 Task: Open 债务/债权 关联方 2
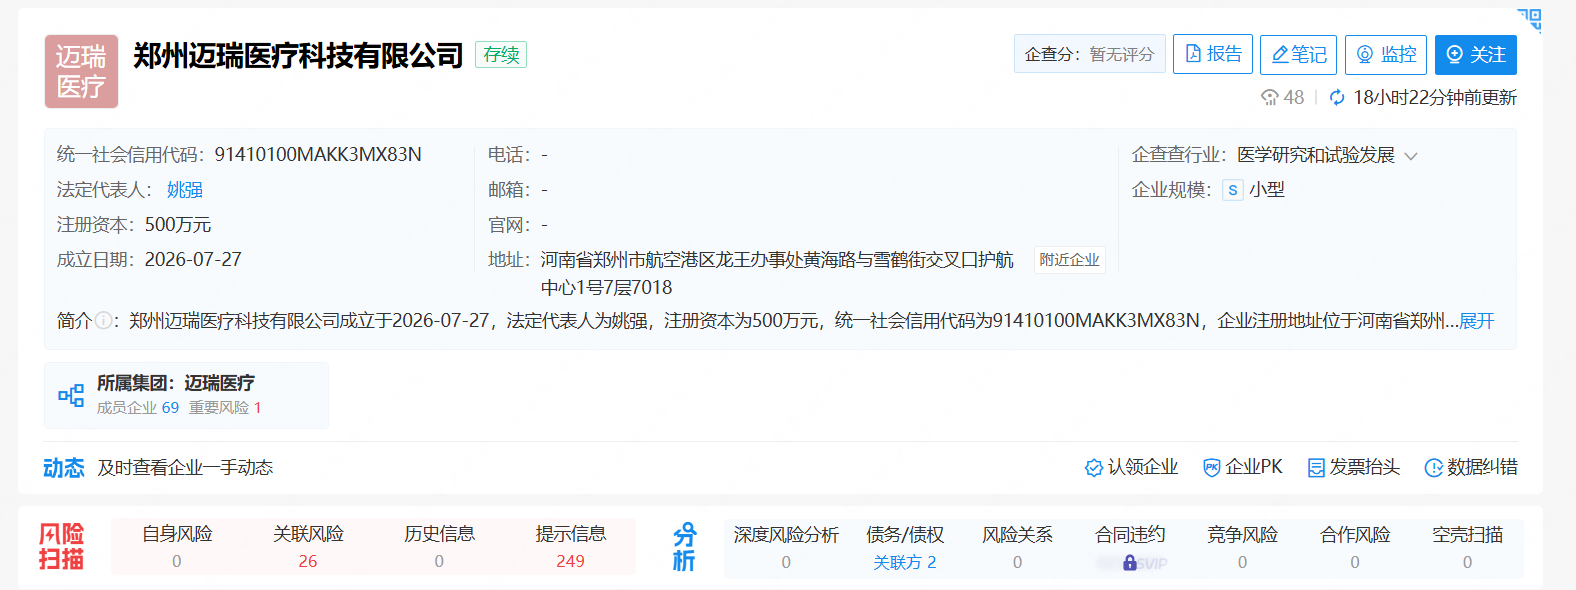[x=905, y=548]
